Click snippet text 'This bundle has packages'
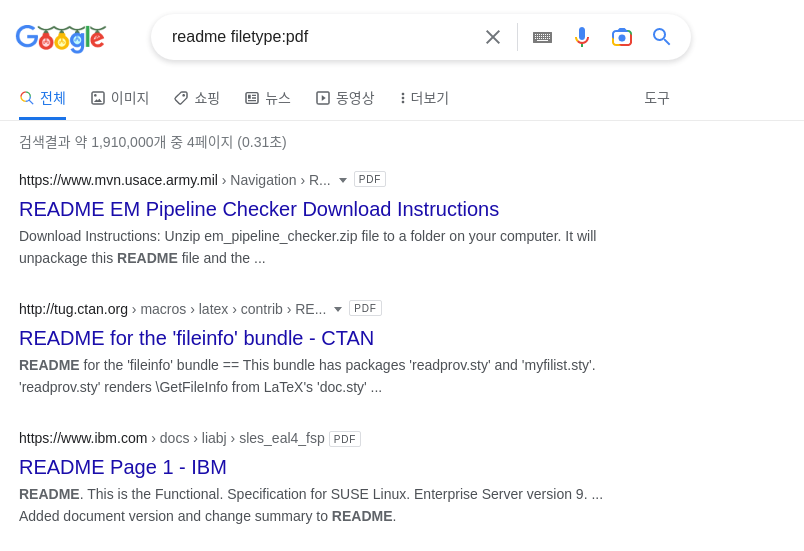 324,365
